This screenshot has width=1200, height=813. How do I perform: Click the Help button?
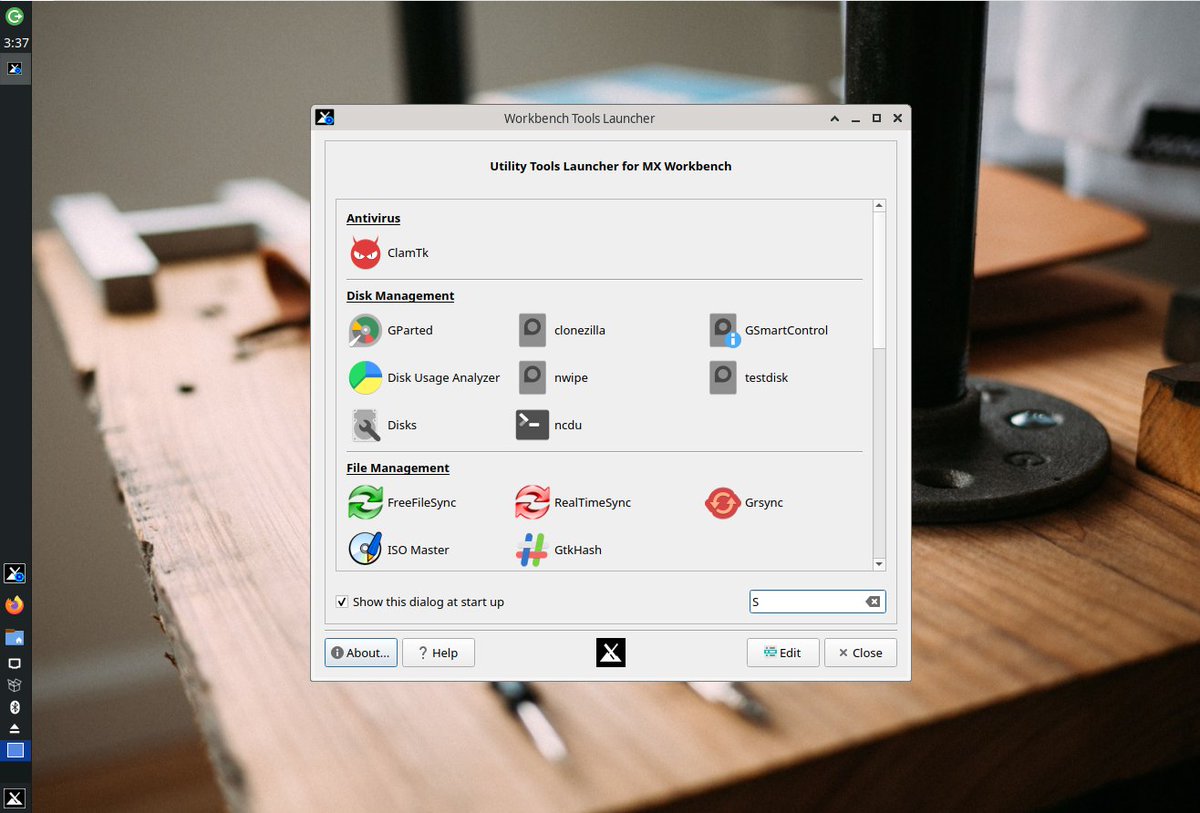438,653
